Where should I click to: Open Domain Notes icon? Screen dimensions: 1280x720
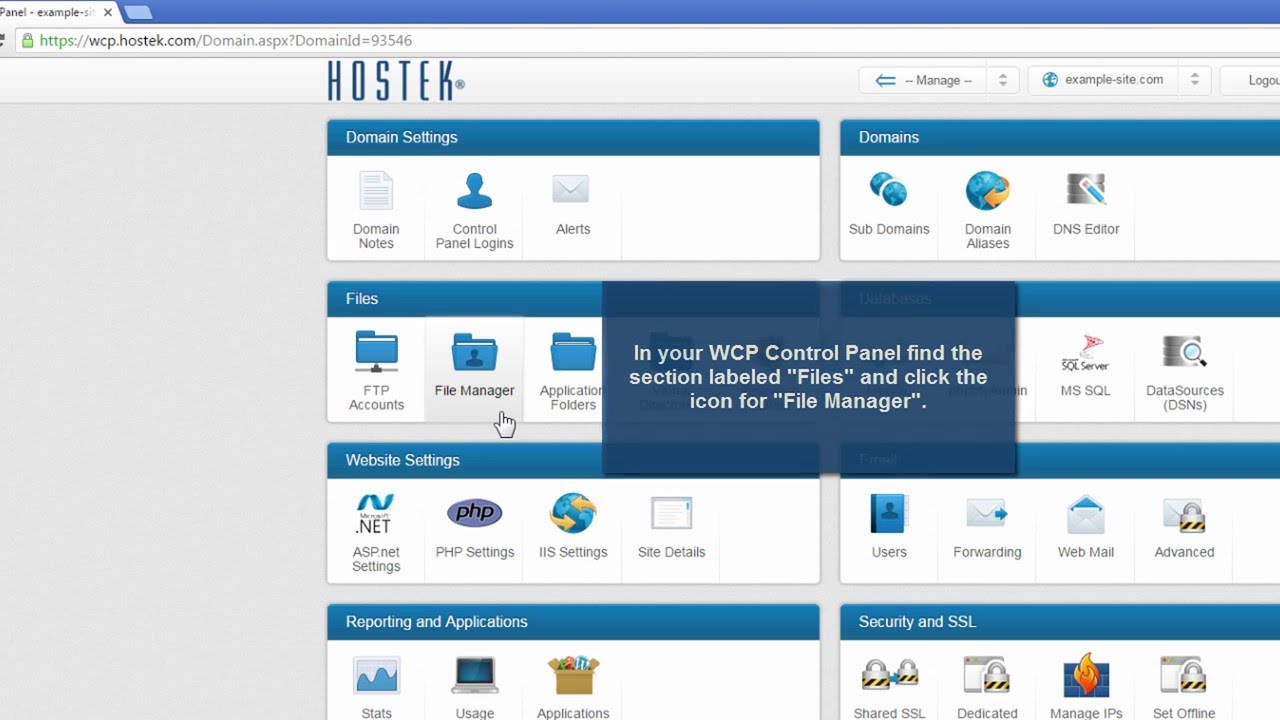coord(376,191)
